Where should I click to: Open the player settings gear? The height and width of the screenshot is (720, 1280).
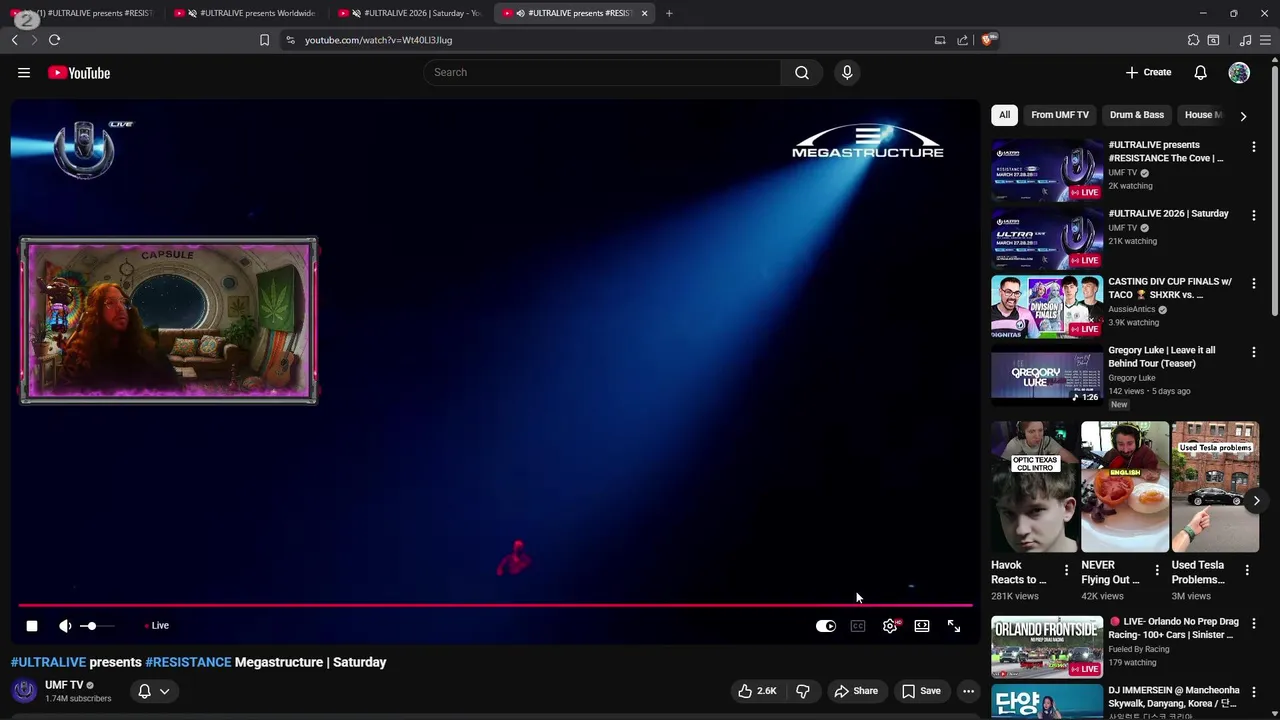(890, 626)
